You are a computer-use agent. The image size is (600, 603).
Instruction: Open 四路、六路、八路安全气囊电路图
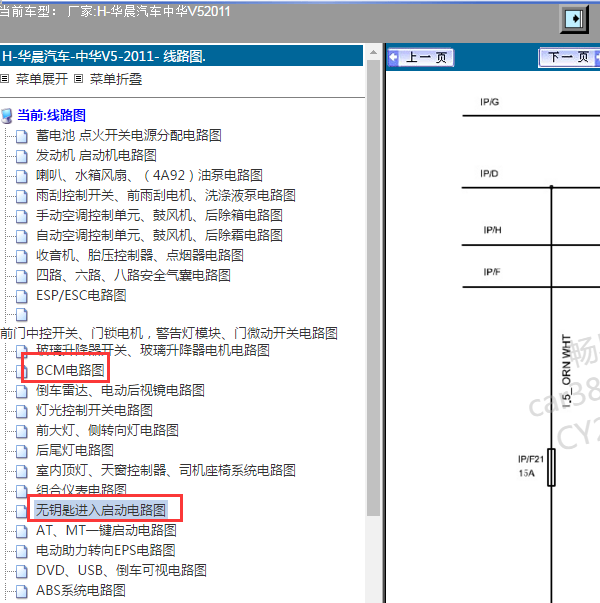[133, 275]
